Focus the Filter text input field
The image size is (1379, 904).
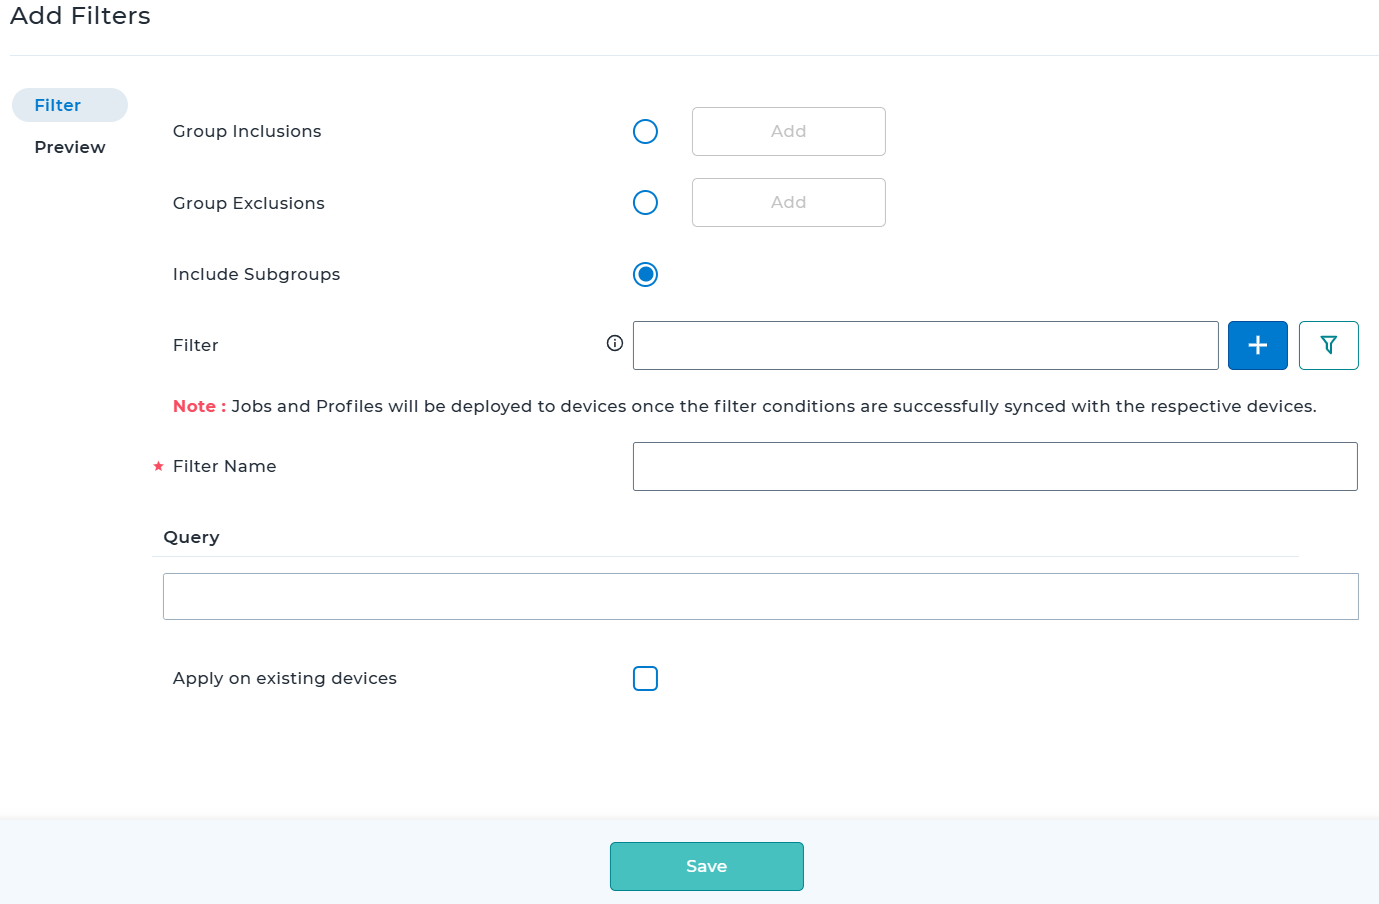925,345
